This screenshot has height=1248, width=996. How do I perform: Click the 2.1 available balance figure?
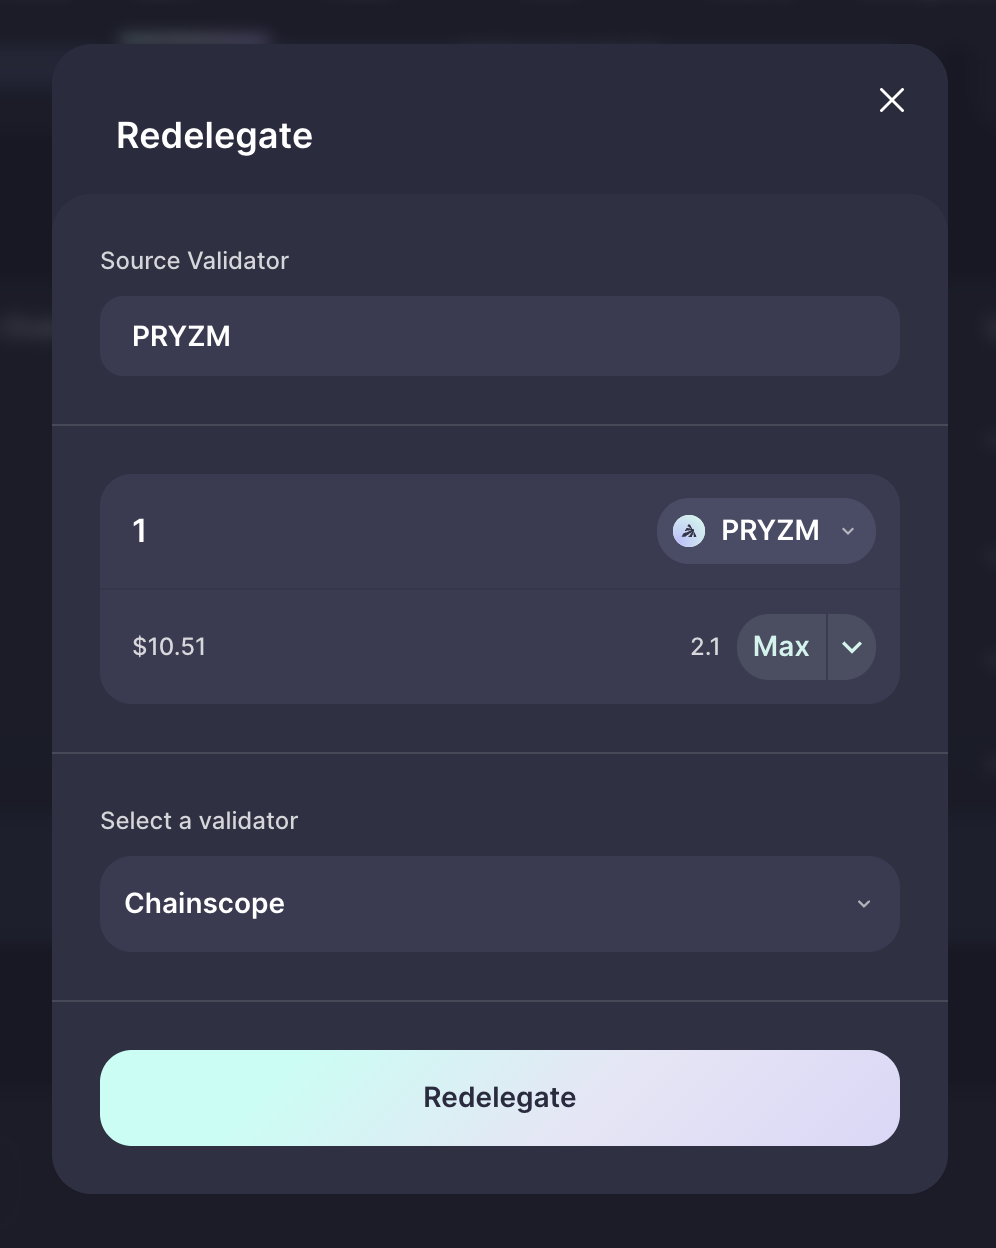(x=705, y=647)
